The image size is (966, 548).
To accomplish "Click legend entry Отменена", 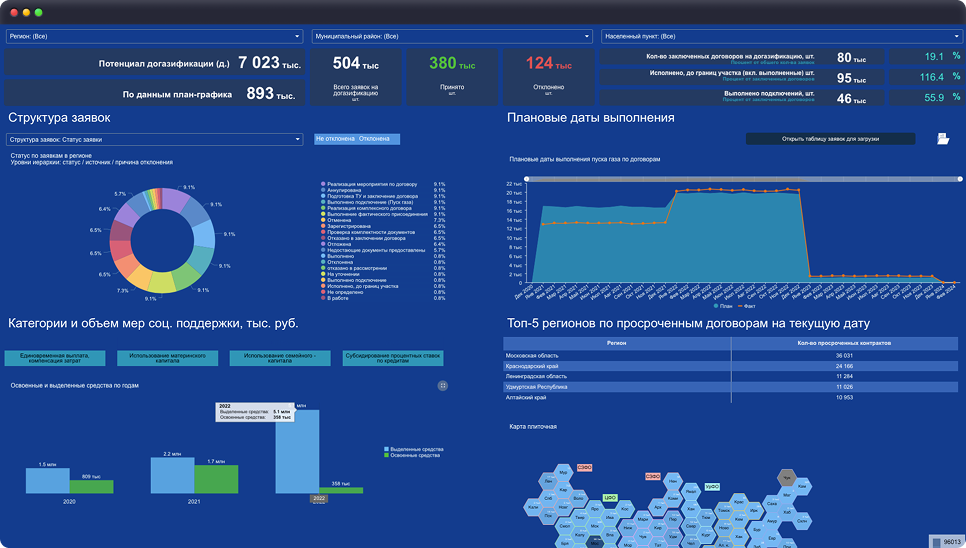I will tap(336, 220).
